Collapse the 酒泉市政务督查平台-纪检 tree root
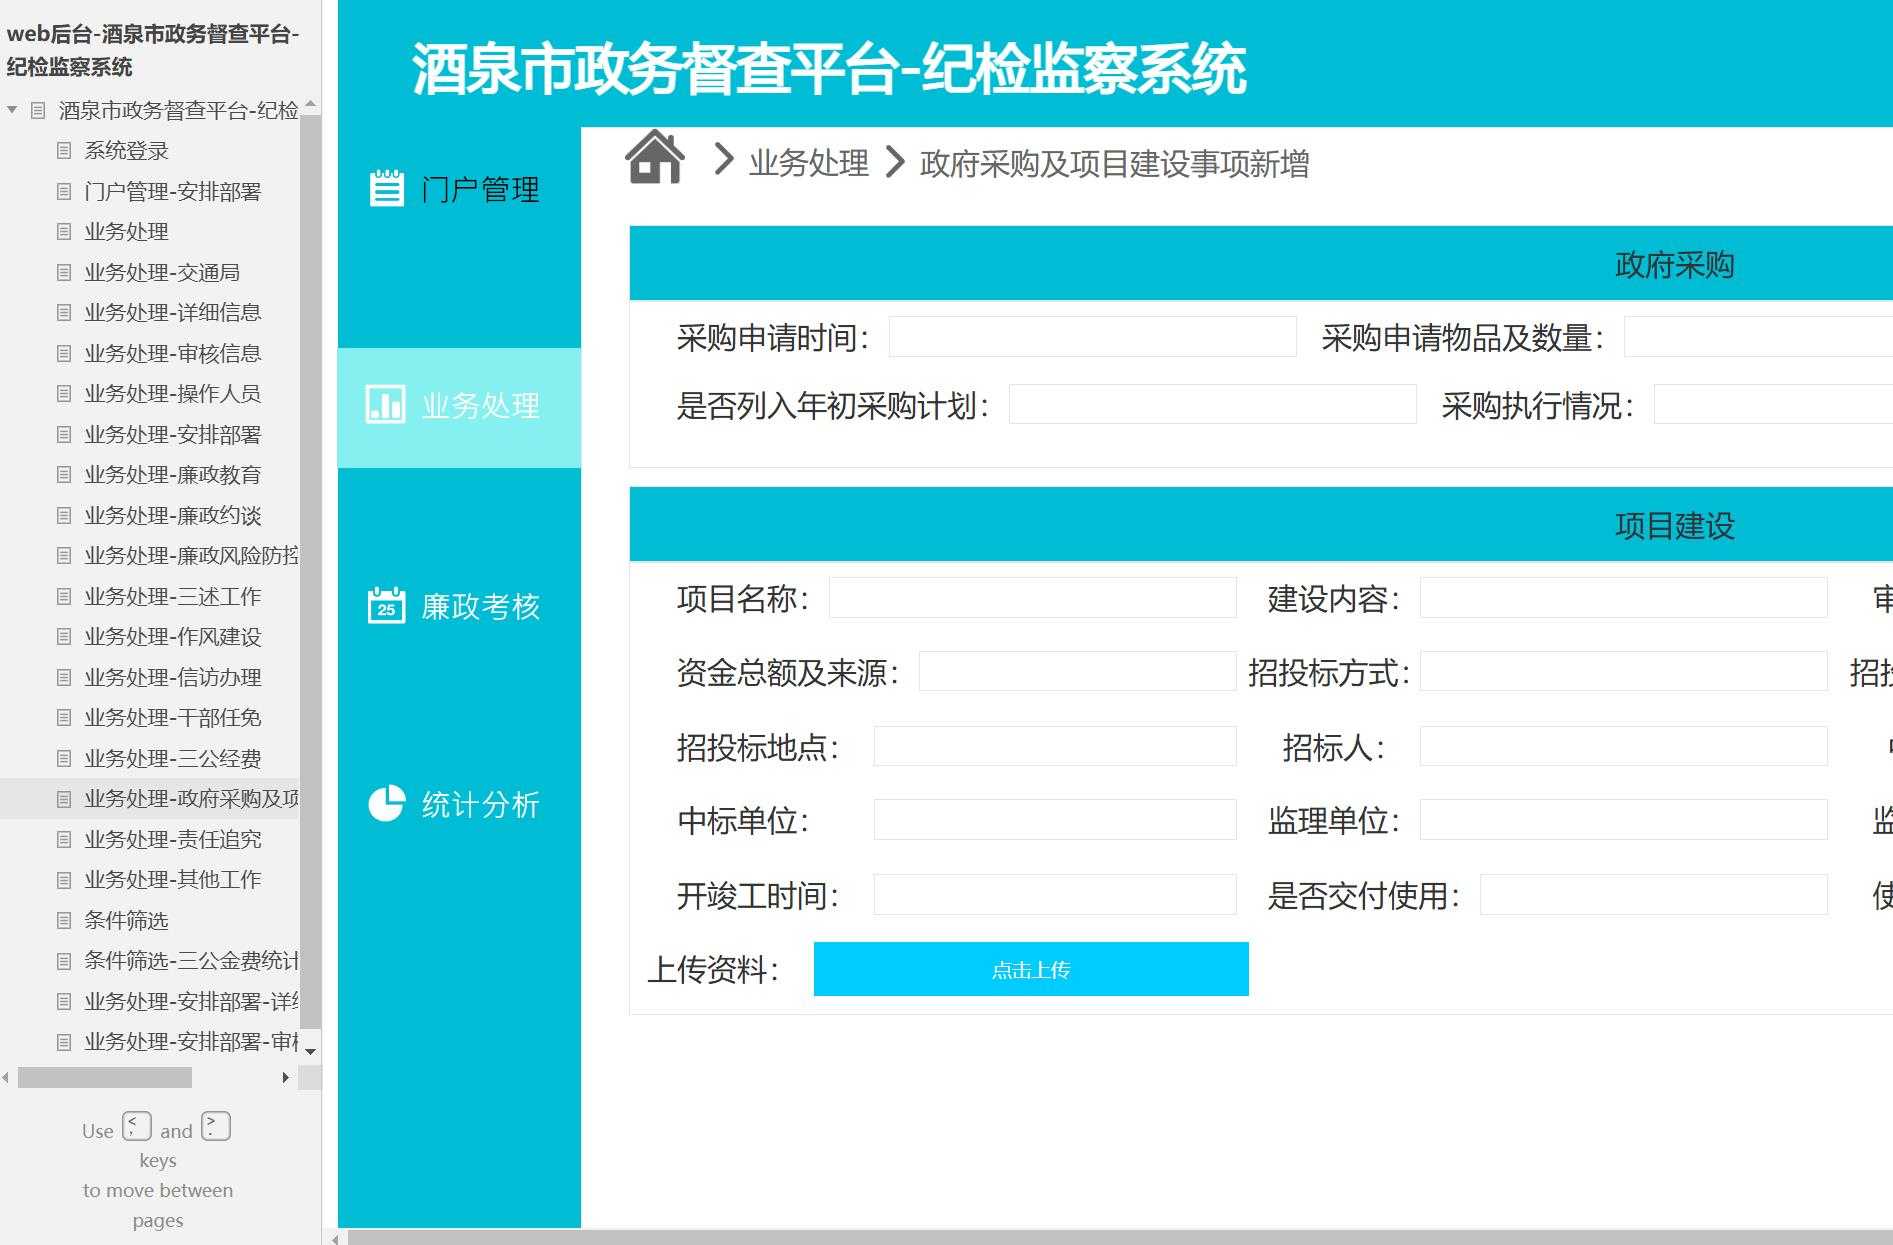1893x1245 pixels. 12,107
